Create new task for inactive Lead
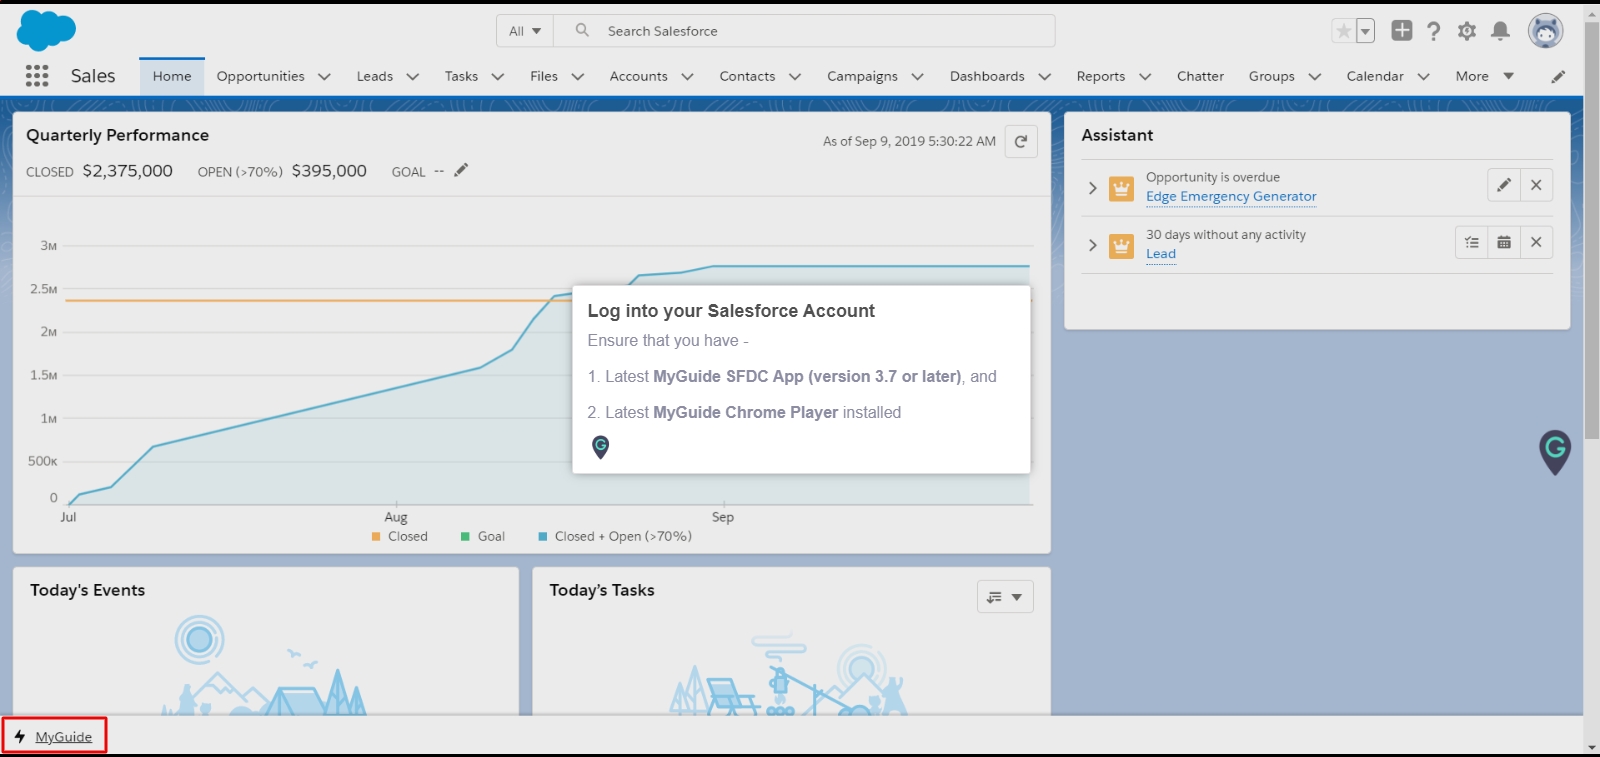1600x757 pixels. click(1472, 242)
